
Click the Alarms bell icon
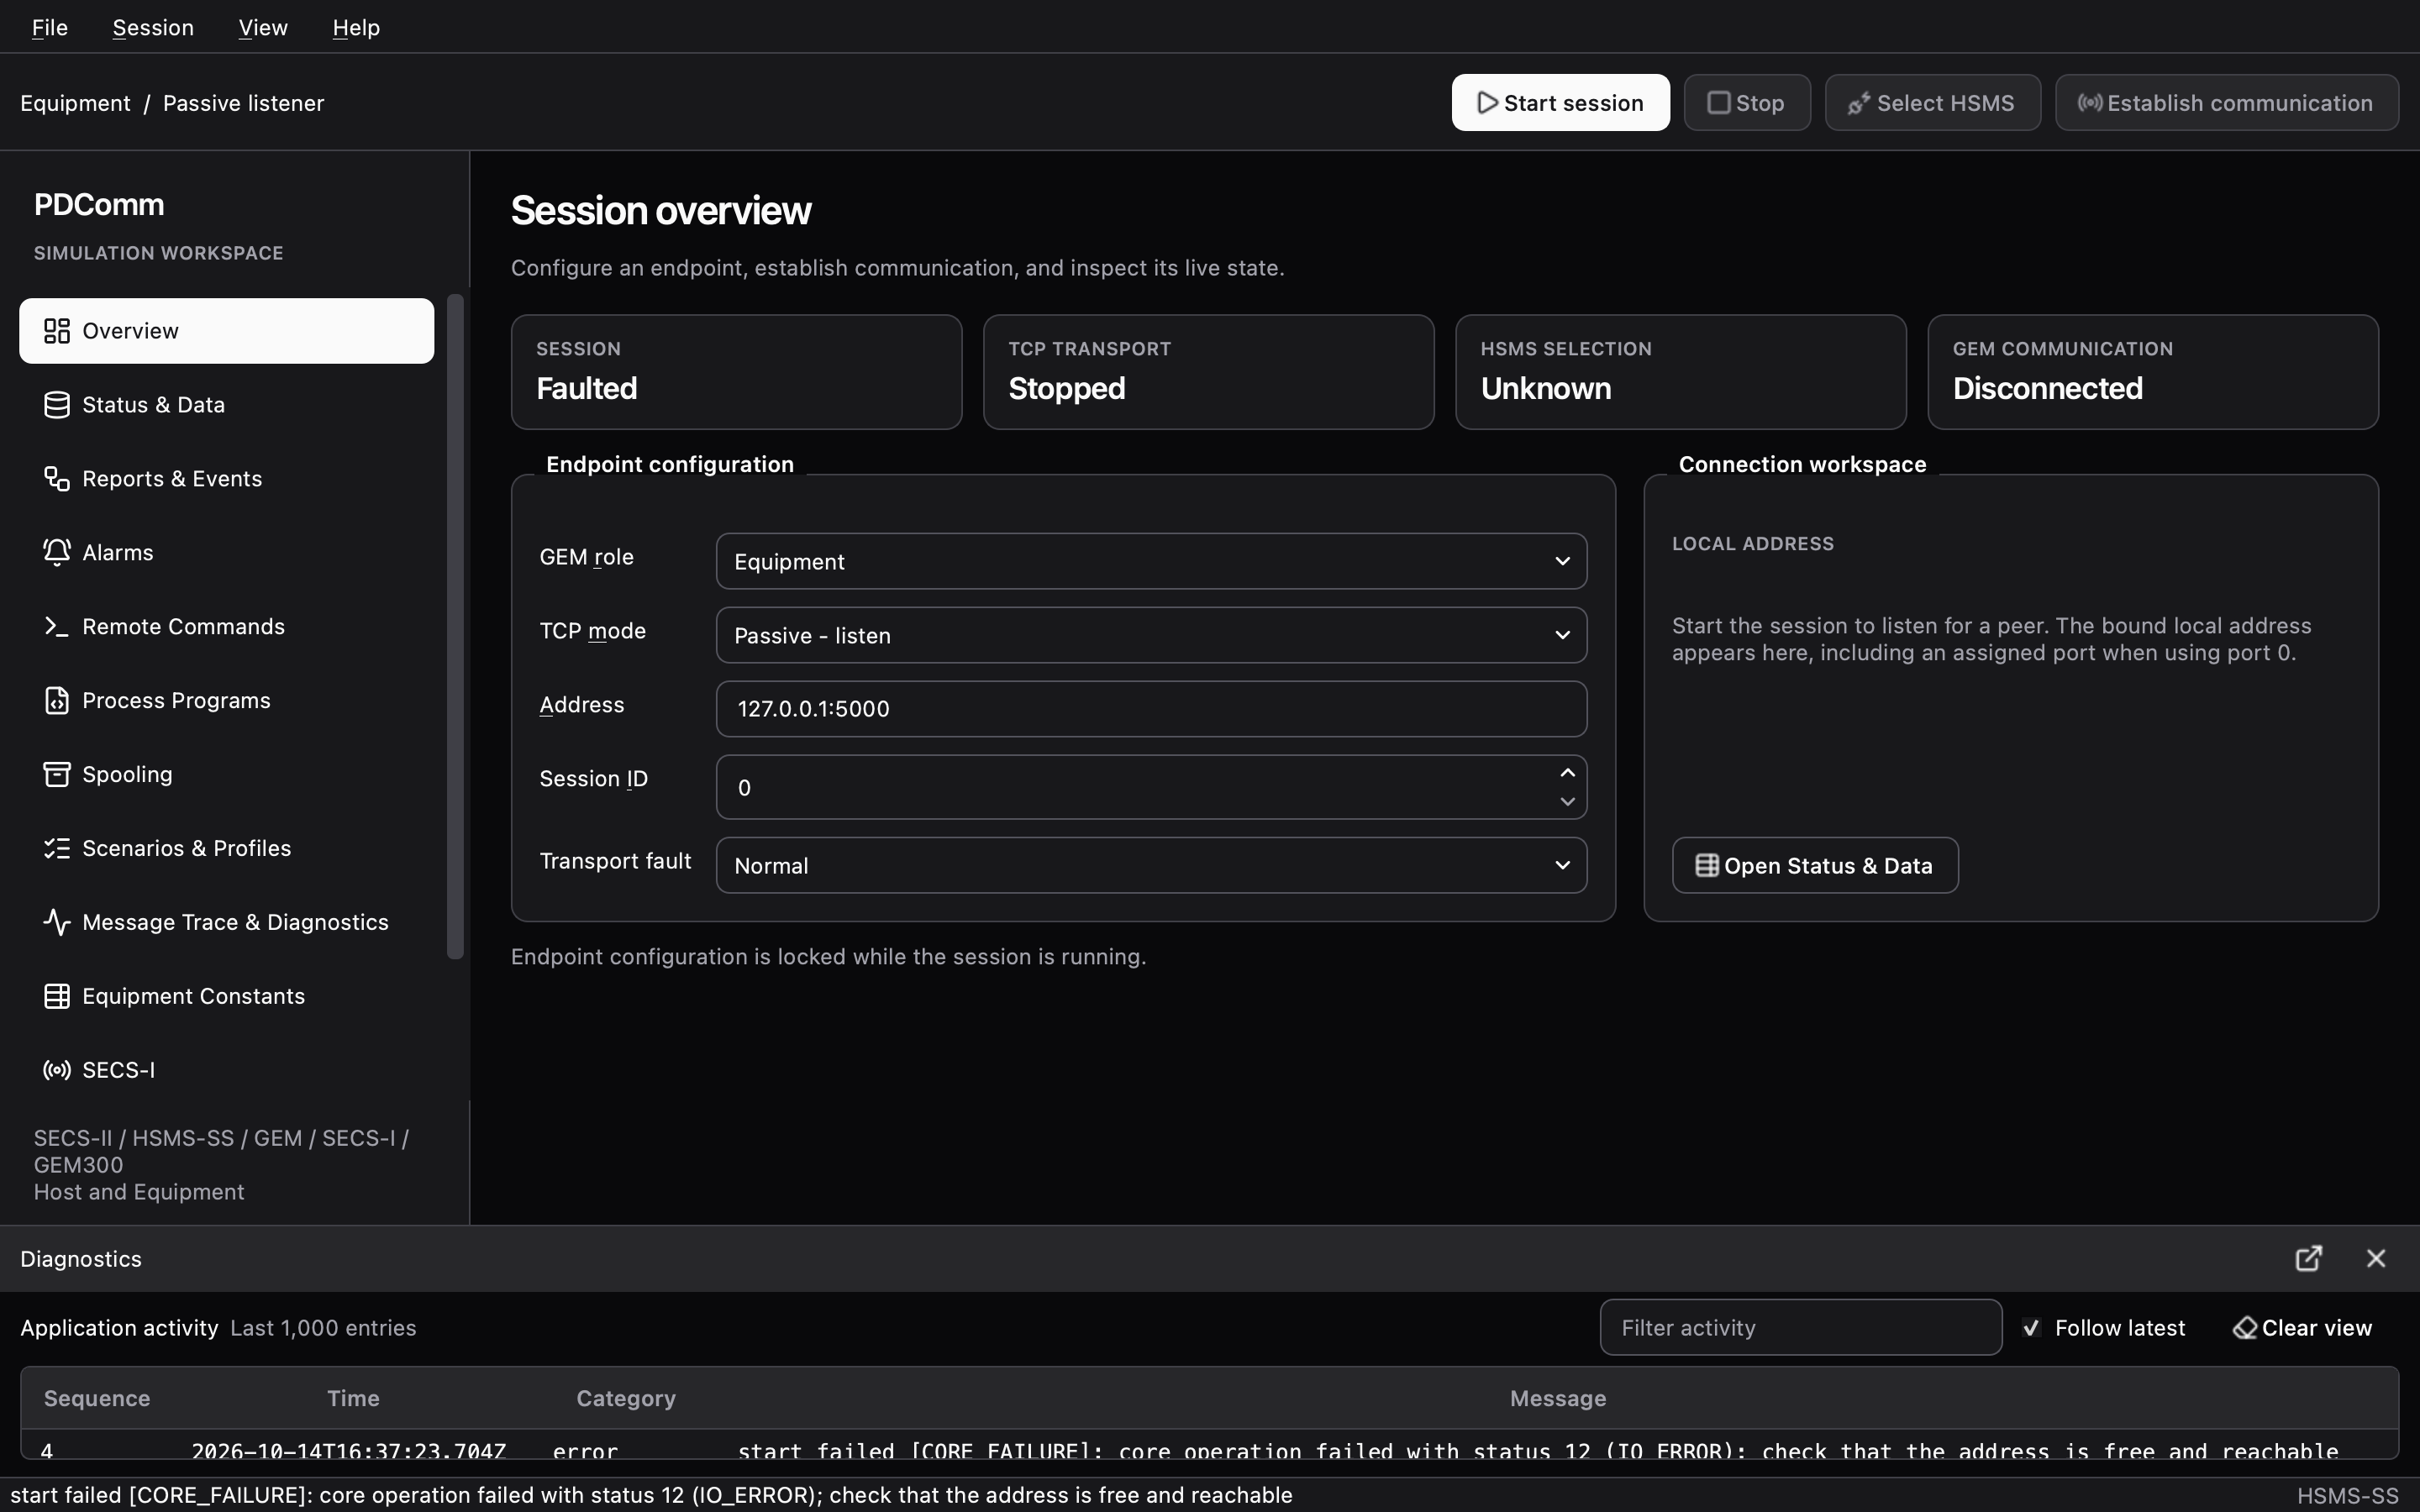[57, 553]
